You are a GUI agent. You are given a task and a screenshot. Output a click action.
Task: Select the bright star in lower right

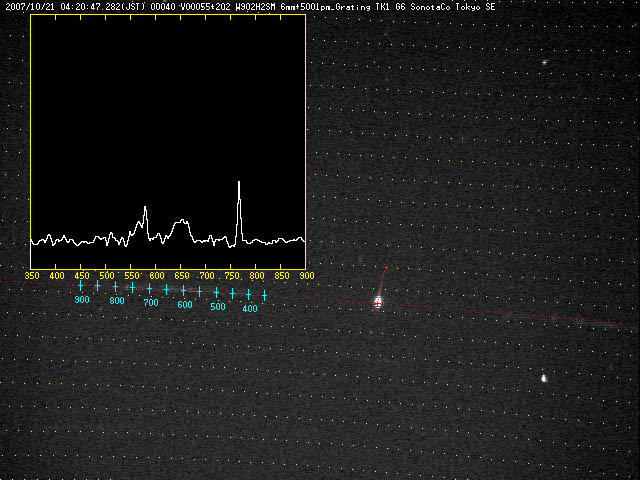(x=544, y=379)
